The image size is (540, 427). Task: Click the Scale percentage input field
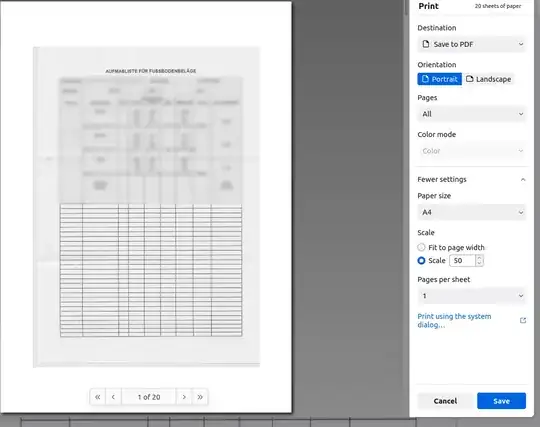[x=463, y=260]
